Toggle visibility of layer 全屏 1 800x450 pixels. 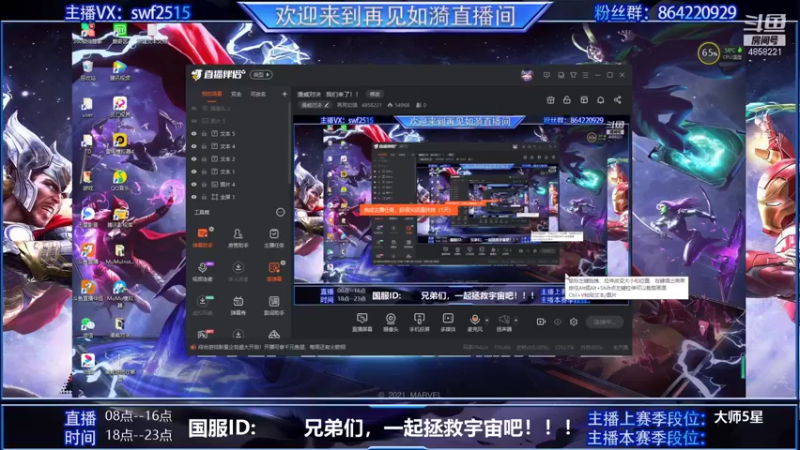(x=194, y=197)
